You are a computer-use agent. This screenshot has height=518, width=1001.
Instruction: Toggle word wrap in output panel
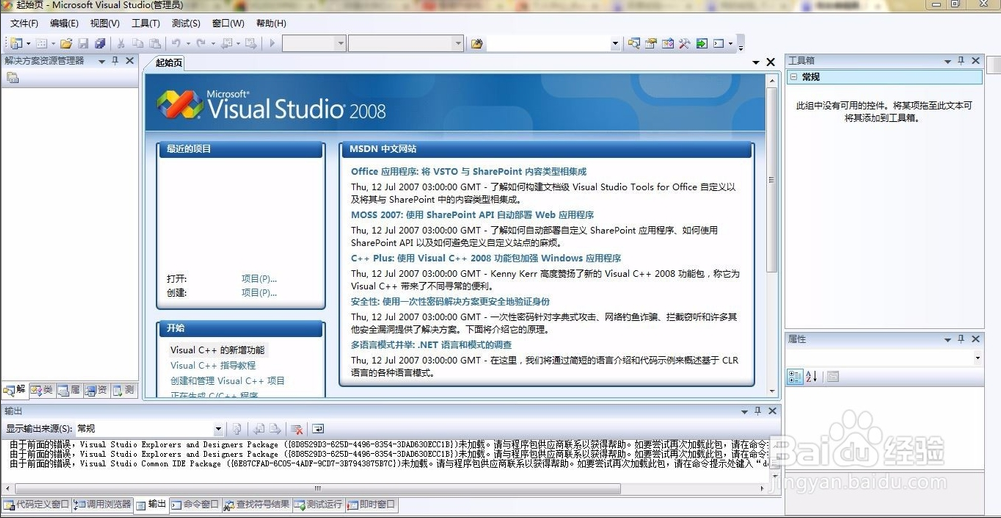coord(318,429)
